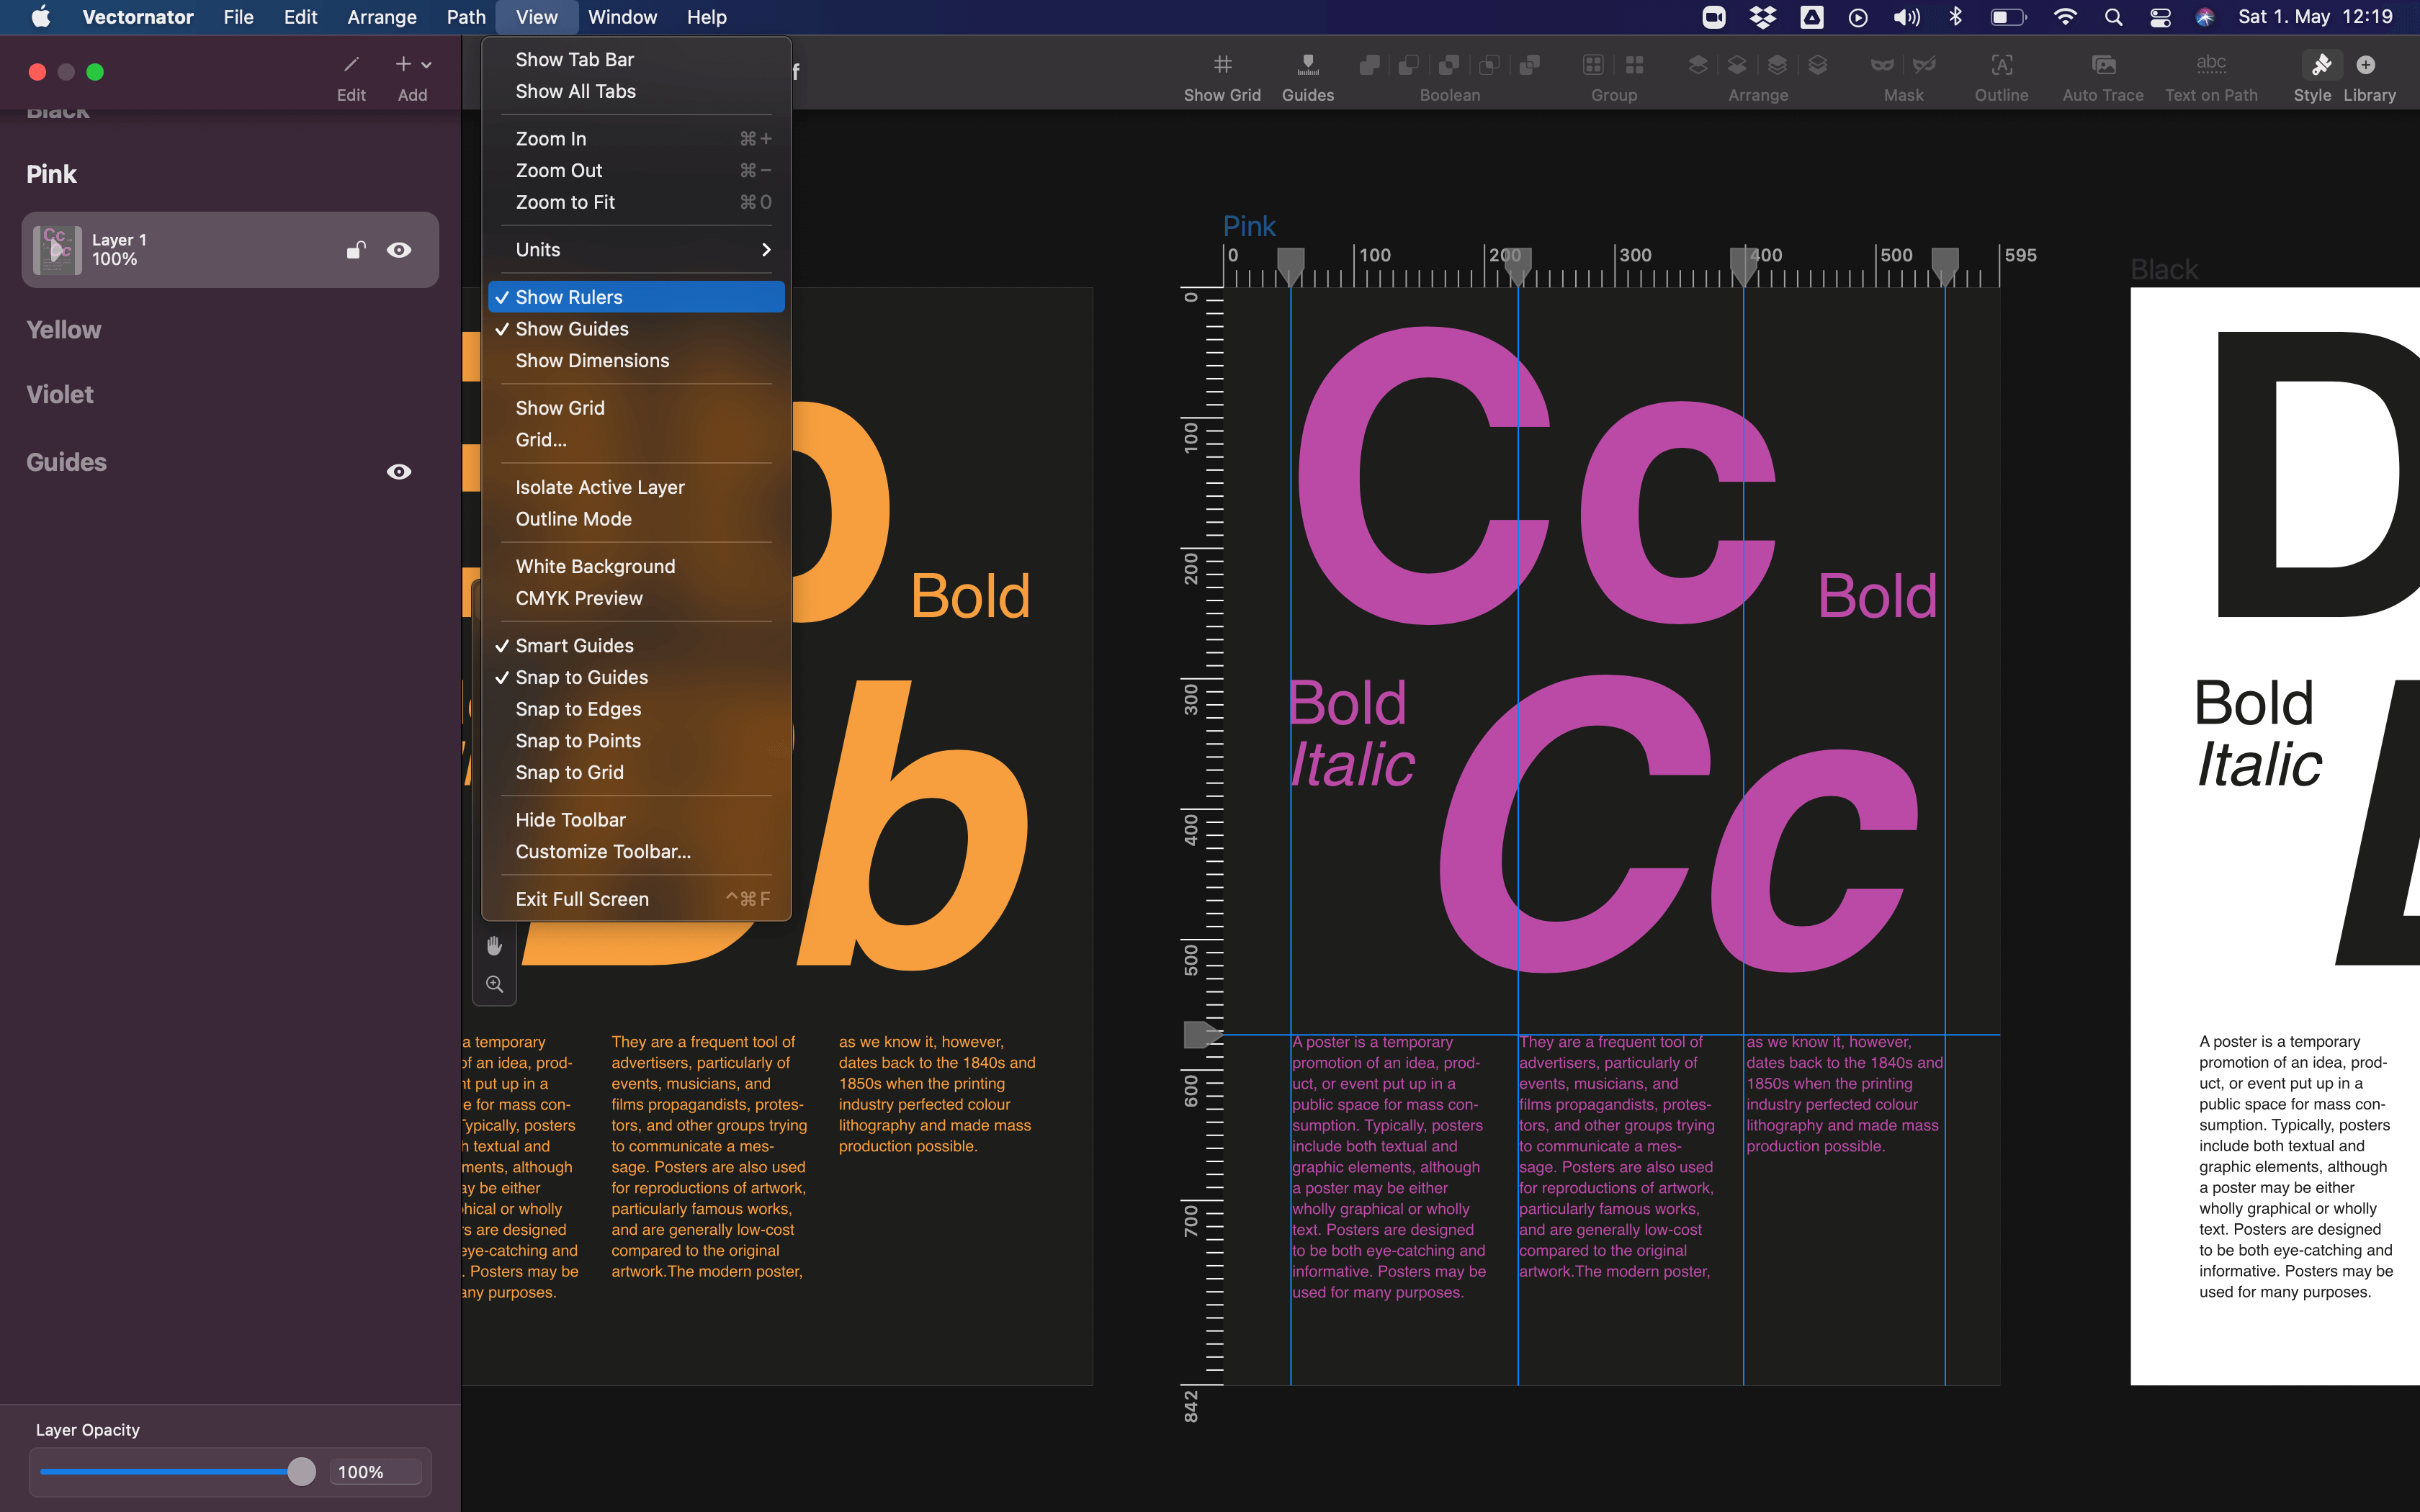The height and width of the screenshot is (1512, 2420).
Task: Open the Add layer dropdown chevron
Action: click(x=427, y=65)
